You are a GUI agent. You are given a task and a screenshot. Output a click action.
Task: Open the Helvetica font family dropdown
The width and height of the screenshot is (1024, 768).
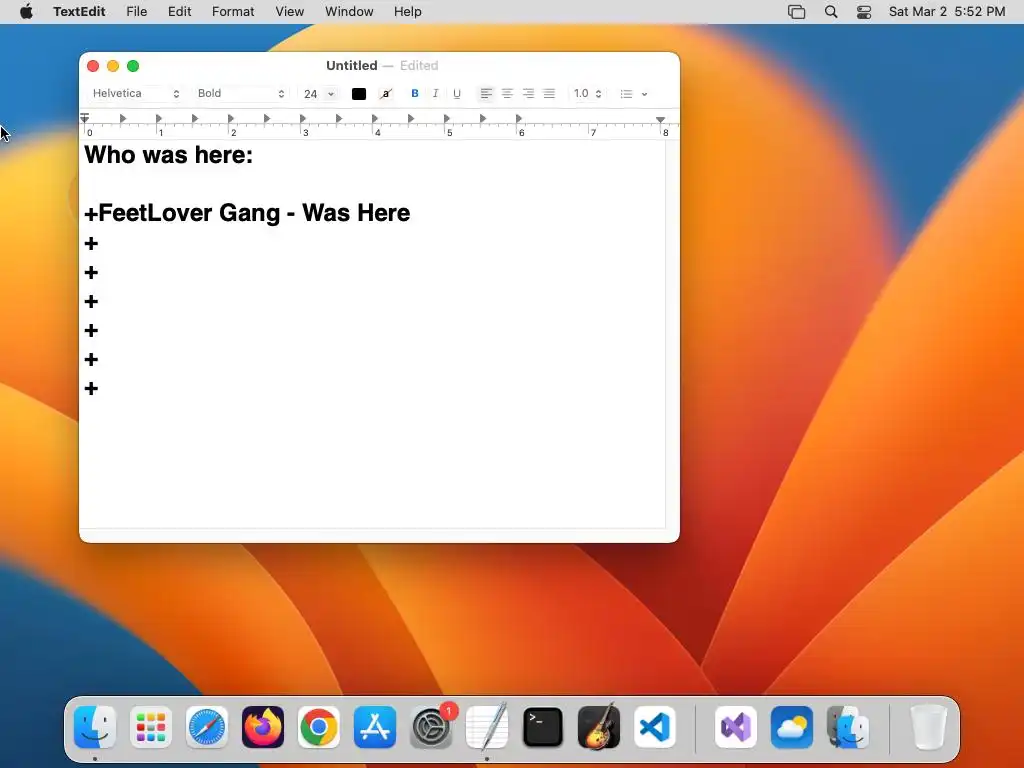pyautogui.click(x=135, y=93)
